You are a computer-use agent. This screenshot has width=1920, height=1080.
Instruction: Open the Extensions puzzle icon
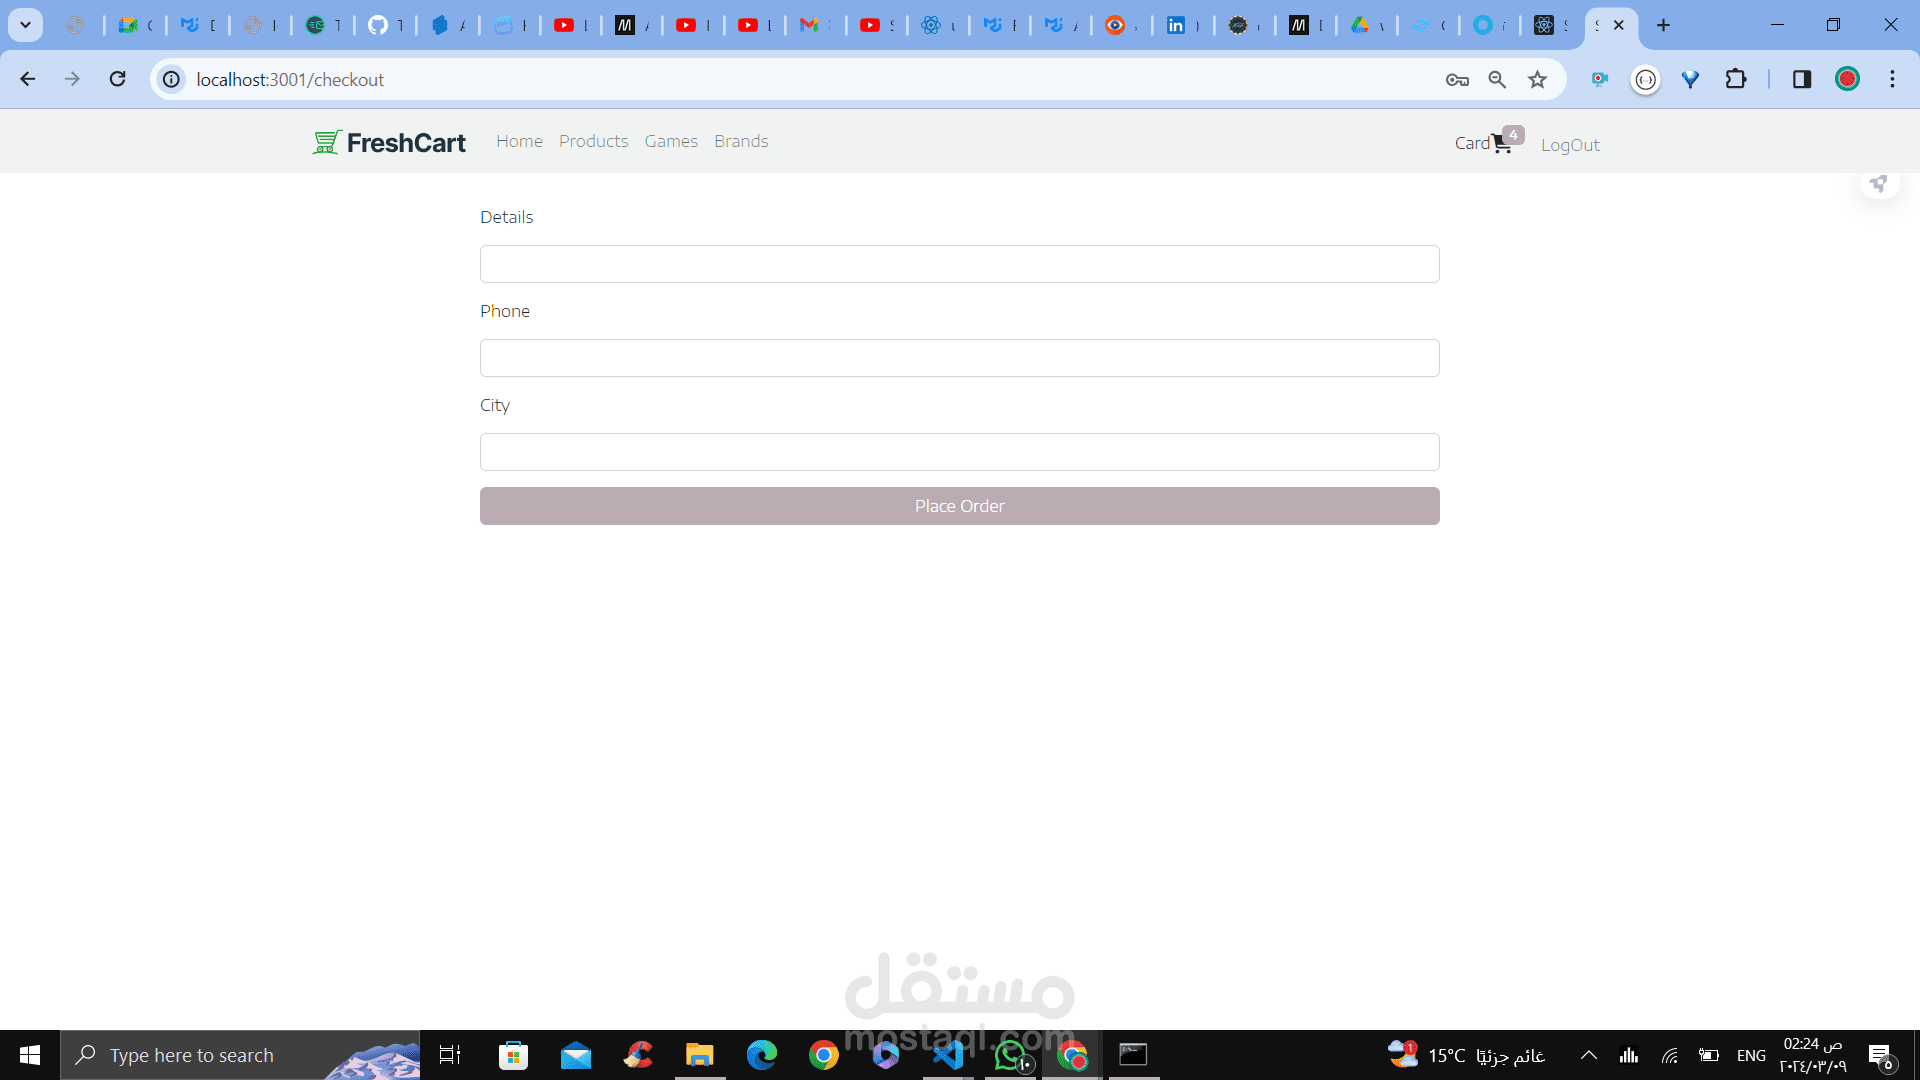point(1736,79)
